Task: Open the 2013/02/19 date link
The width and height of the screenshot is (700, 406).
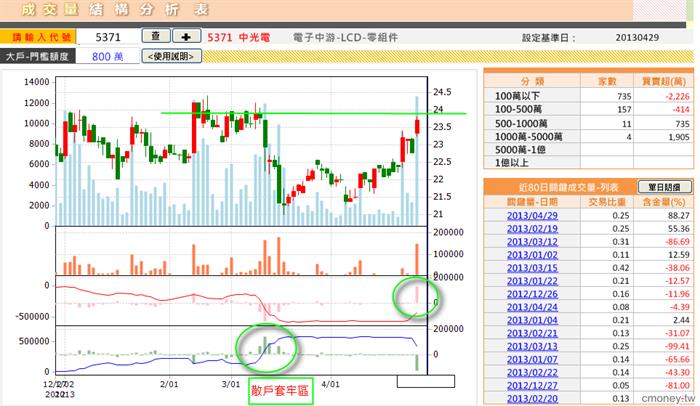Action: tap(532, 229)
